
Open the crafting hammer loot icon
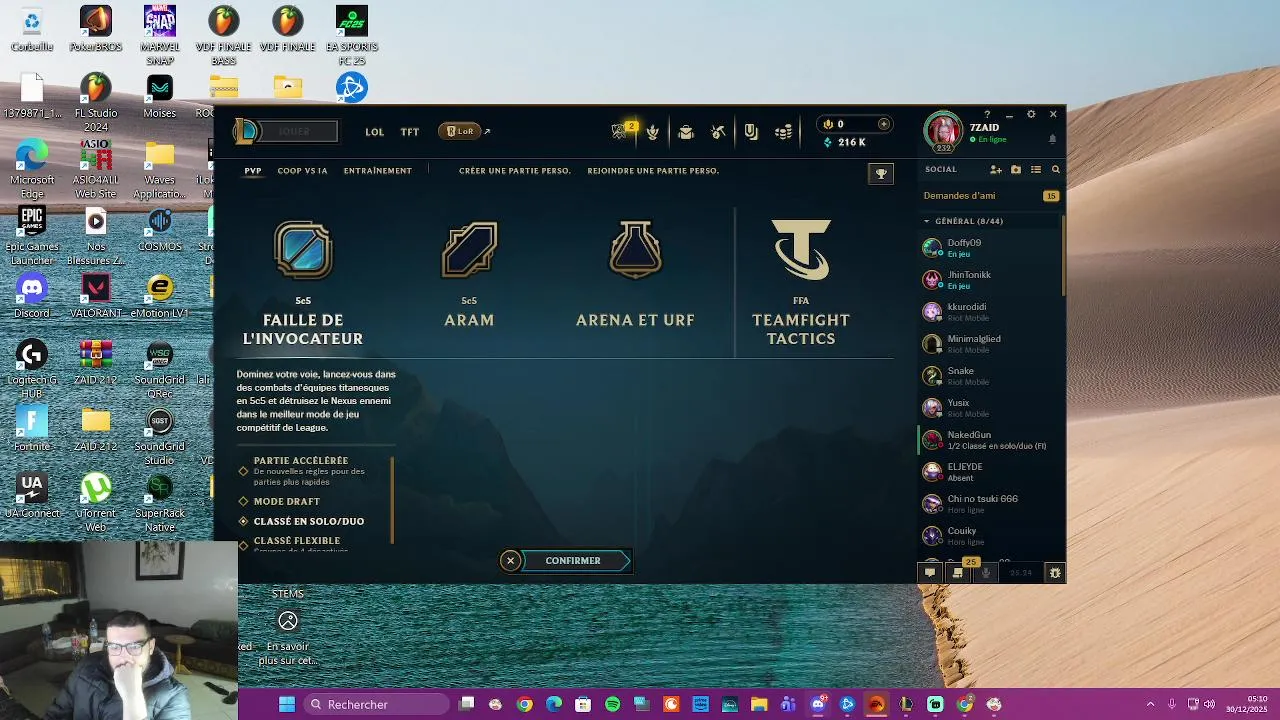pyautogui.click(x=718, y=132)
